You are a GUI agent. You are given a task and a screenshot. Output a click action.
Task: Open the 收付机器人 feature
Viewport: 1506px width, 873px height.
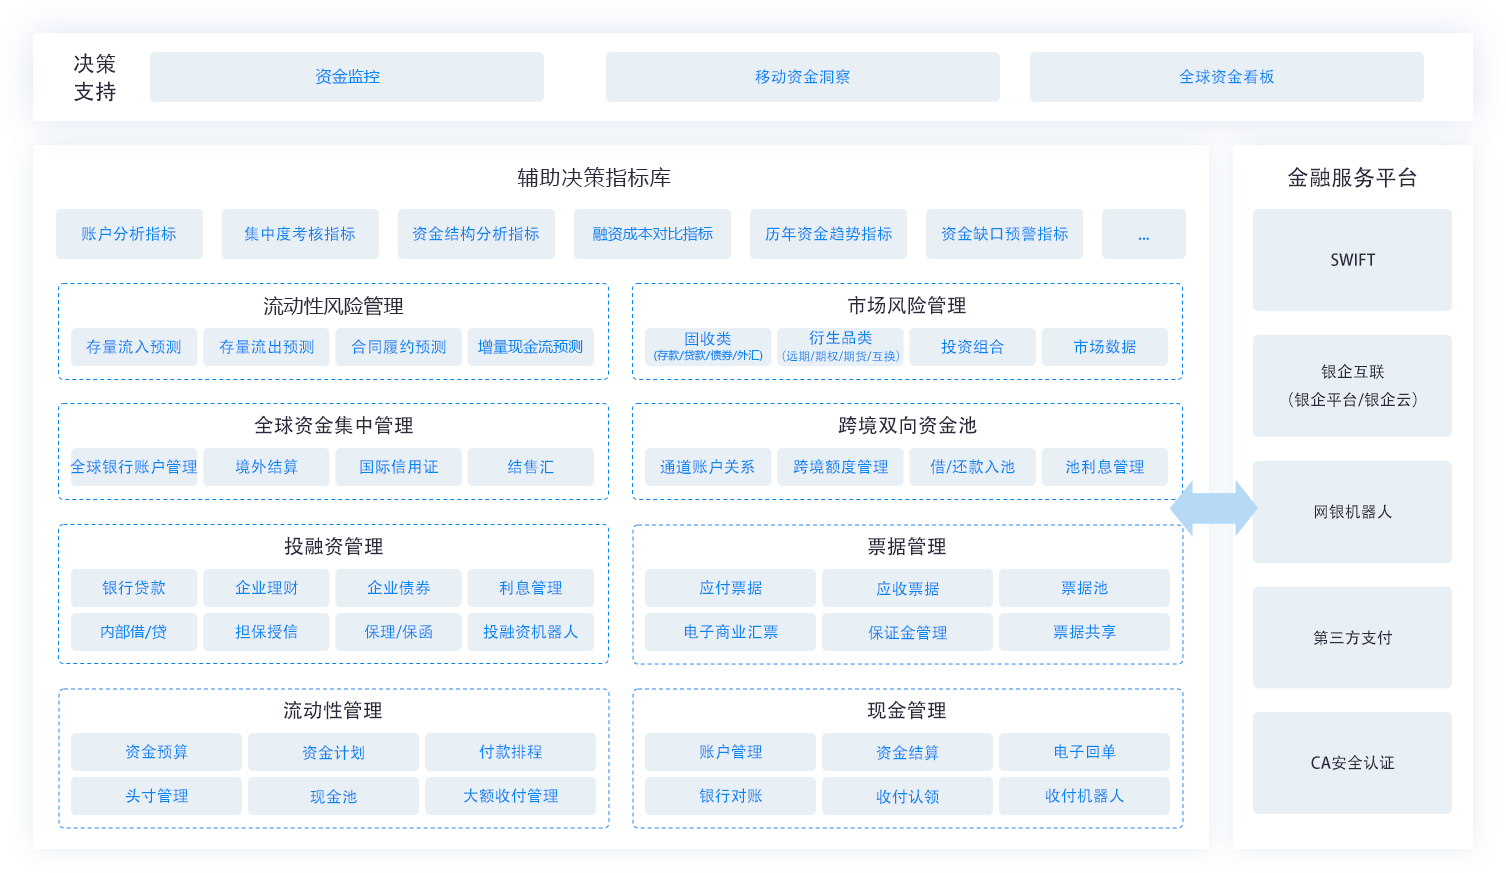click(1084, 796)
